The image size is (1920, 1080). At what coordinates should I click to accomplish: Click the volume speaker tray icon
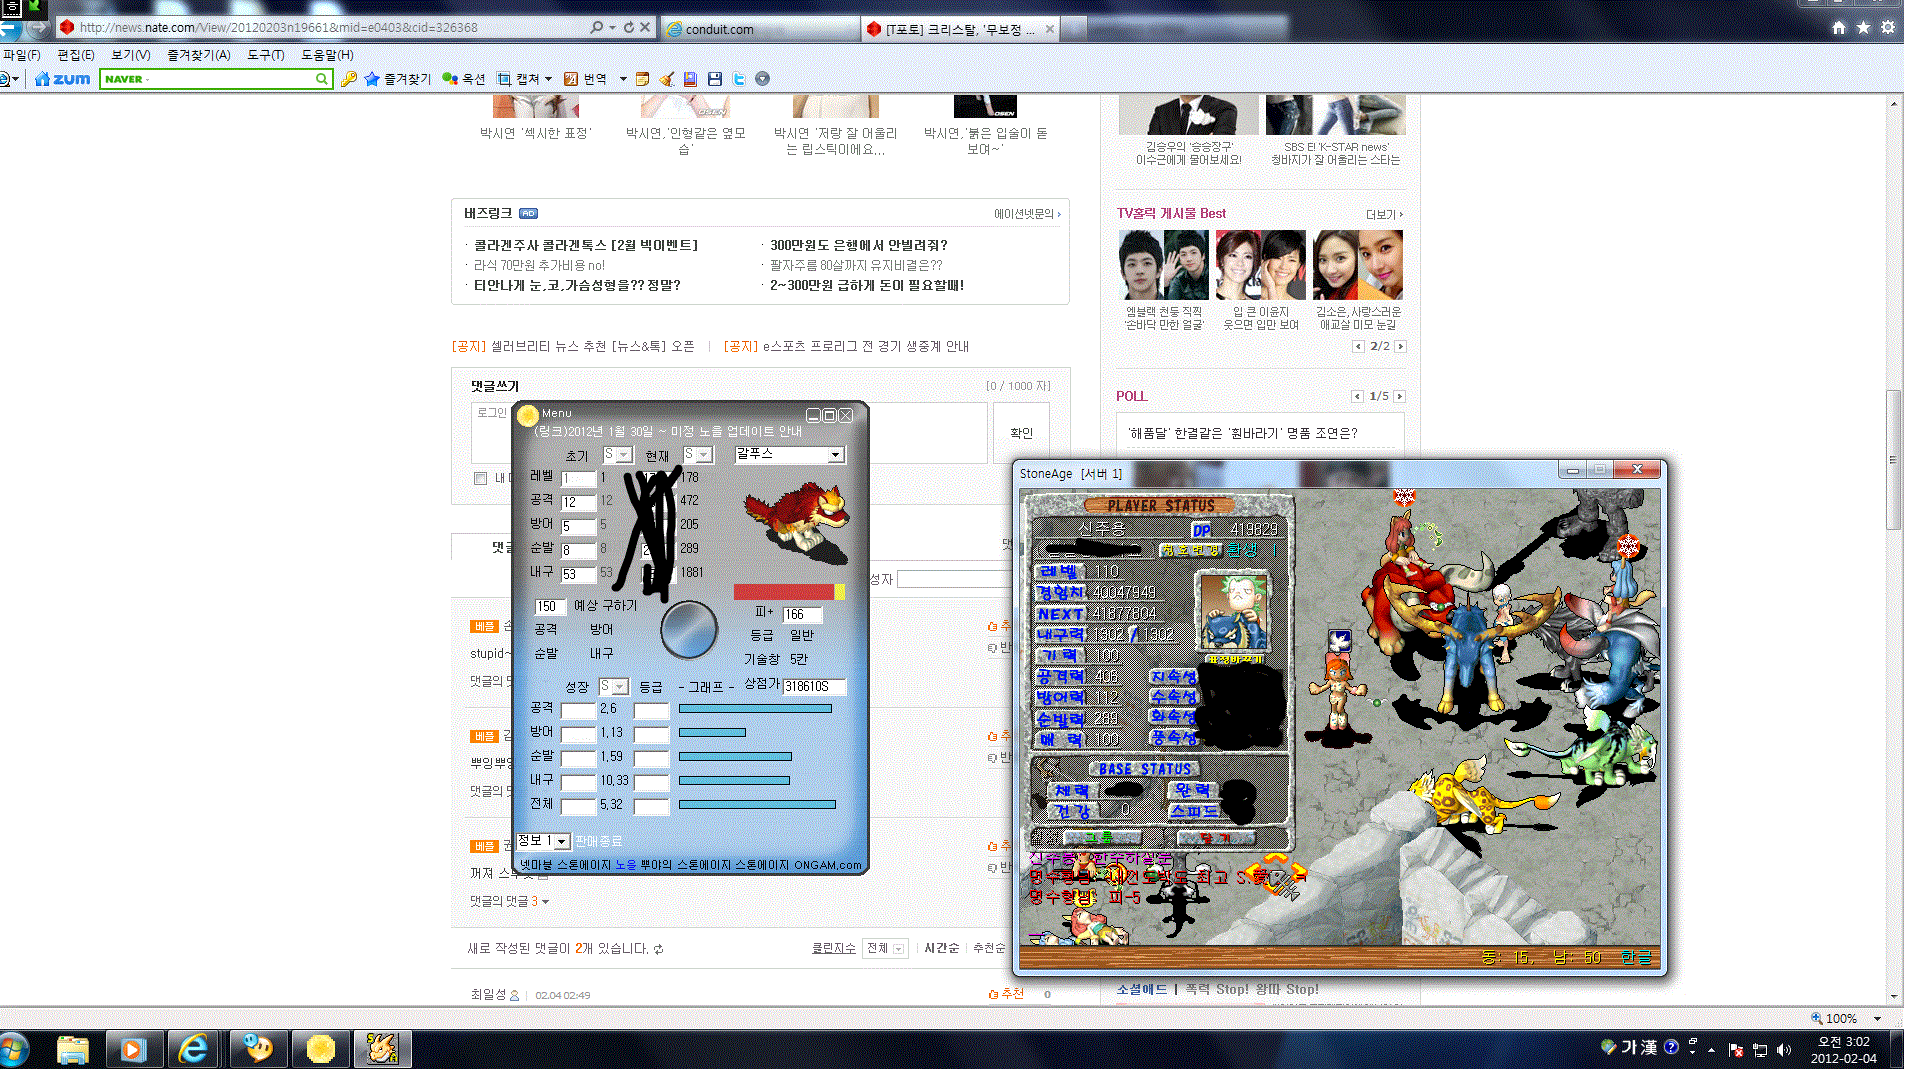tap(1784, 1050)
